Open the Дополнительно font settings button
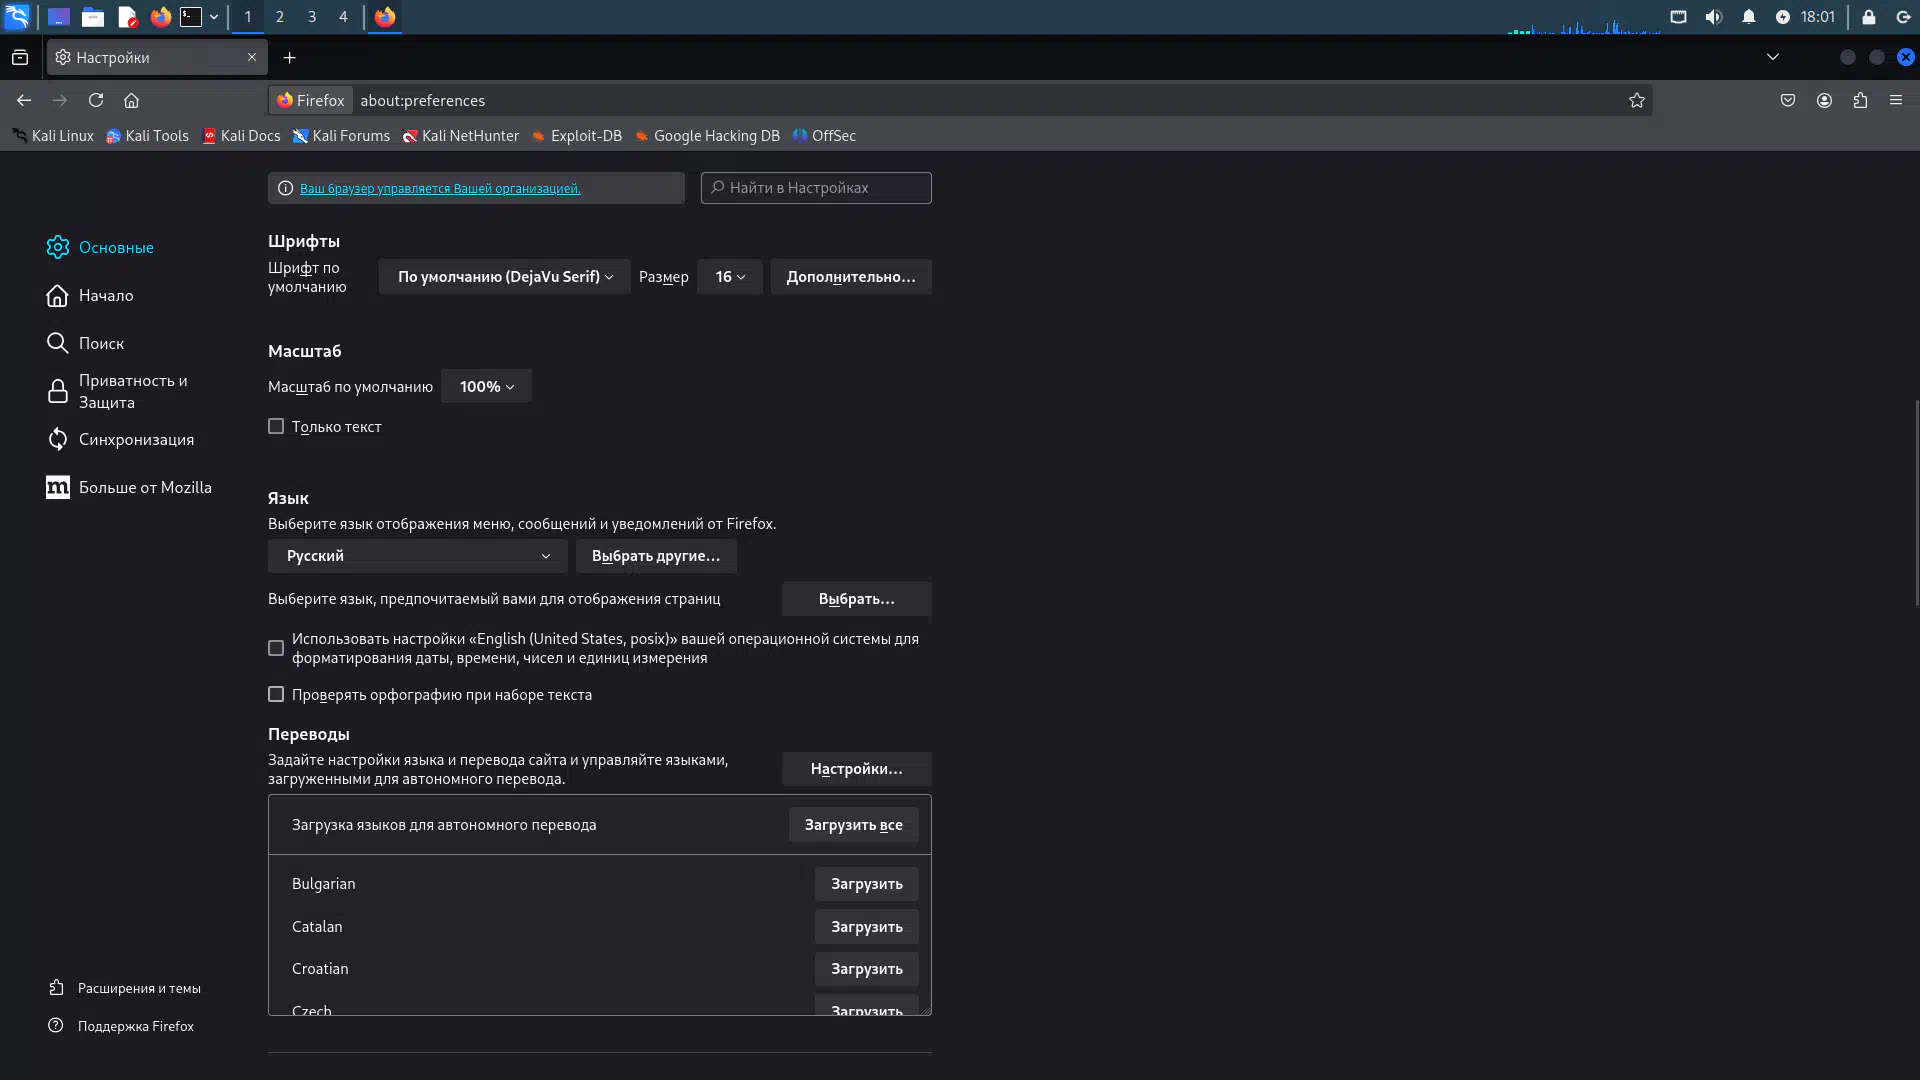The height and width of the screenshot is (1080, 1920). pyautogui.click(x=851, y=277)
